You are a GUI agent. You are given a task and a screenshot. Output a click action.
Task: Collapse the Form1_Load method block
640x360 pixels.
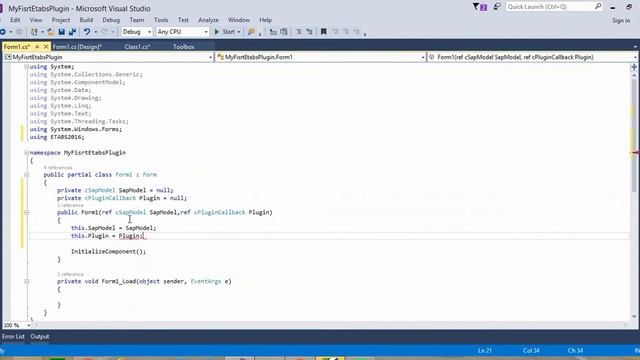pos(27,281)
